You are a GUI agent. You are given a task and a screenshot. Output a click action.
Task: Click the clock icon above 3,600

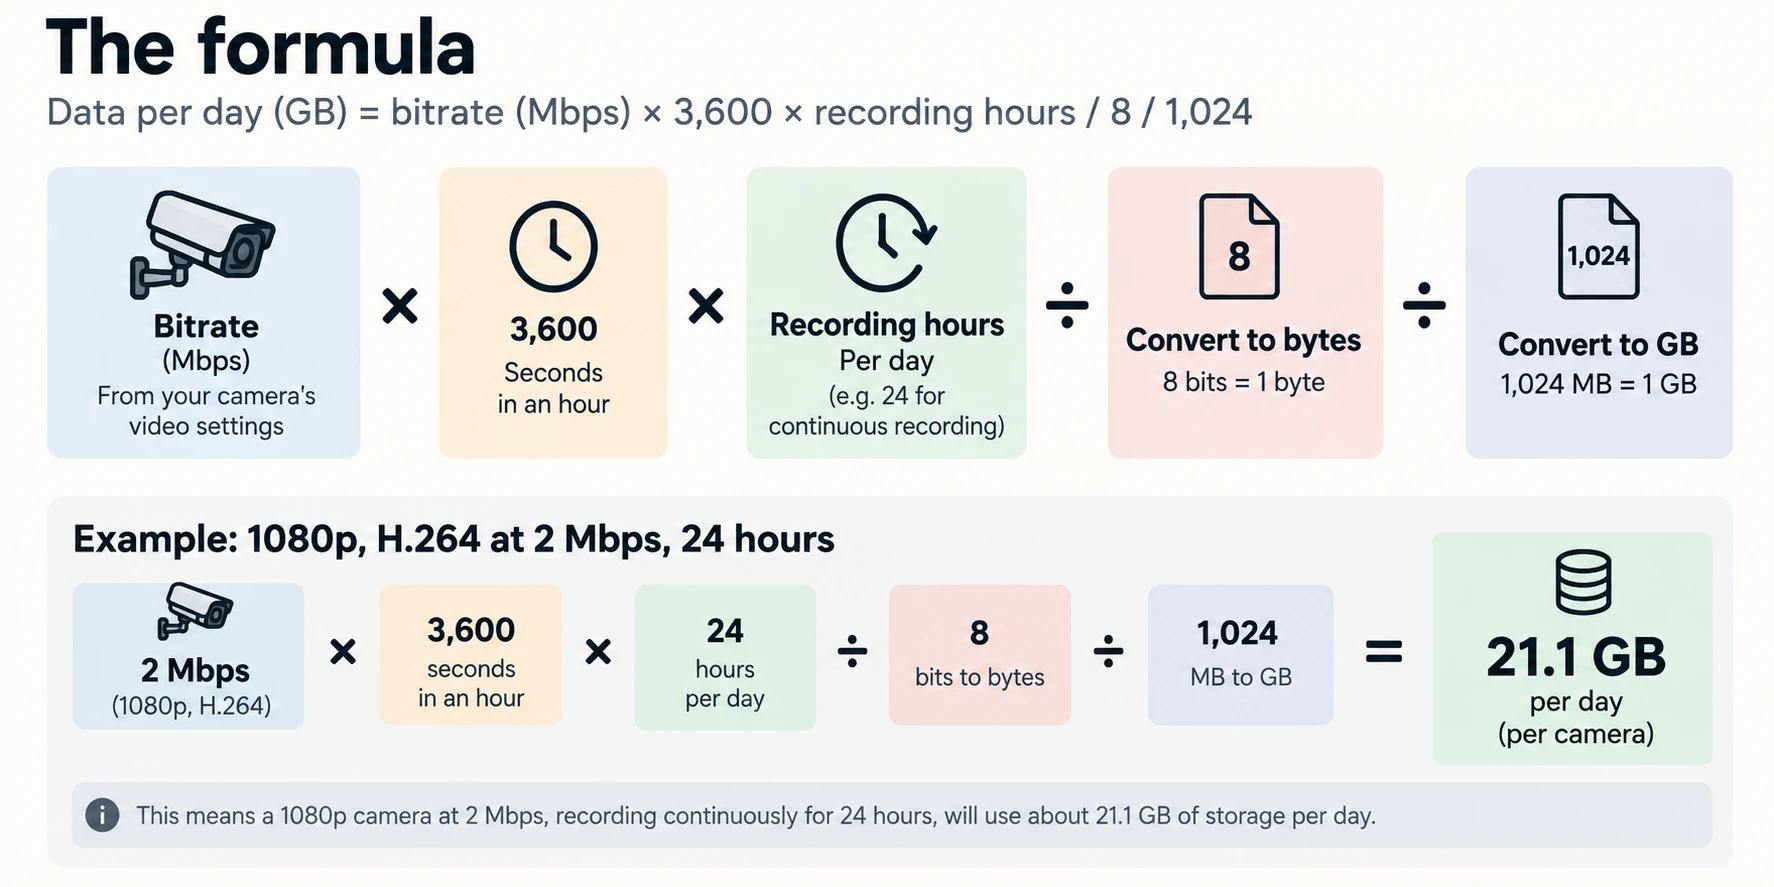(x=553, y=247)
